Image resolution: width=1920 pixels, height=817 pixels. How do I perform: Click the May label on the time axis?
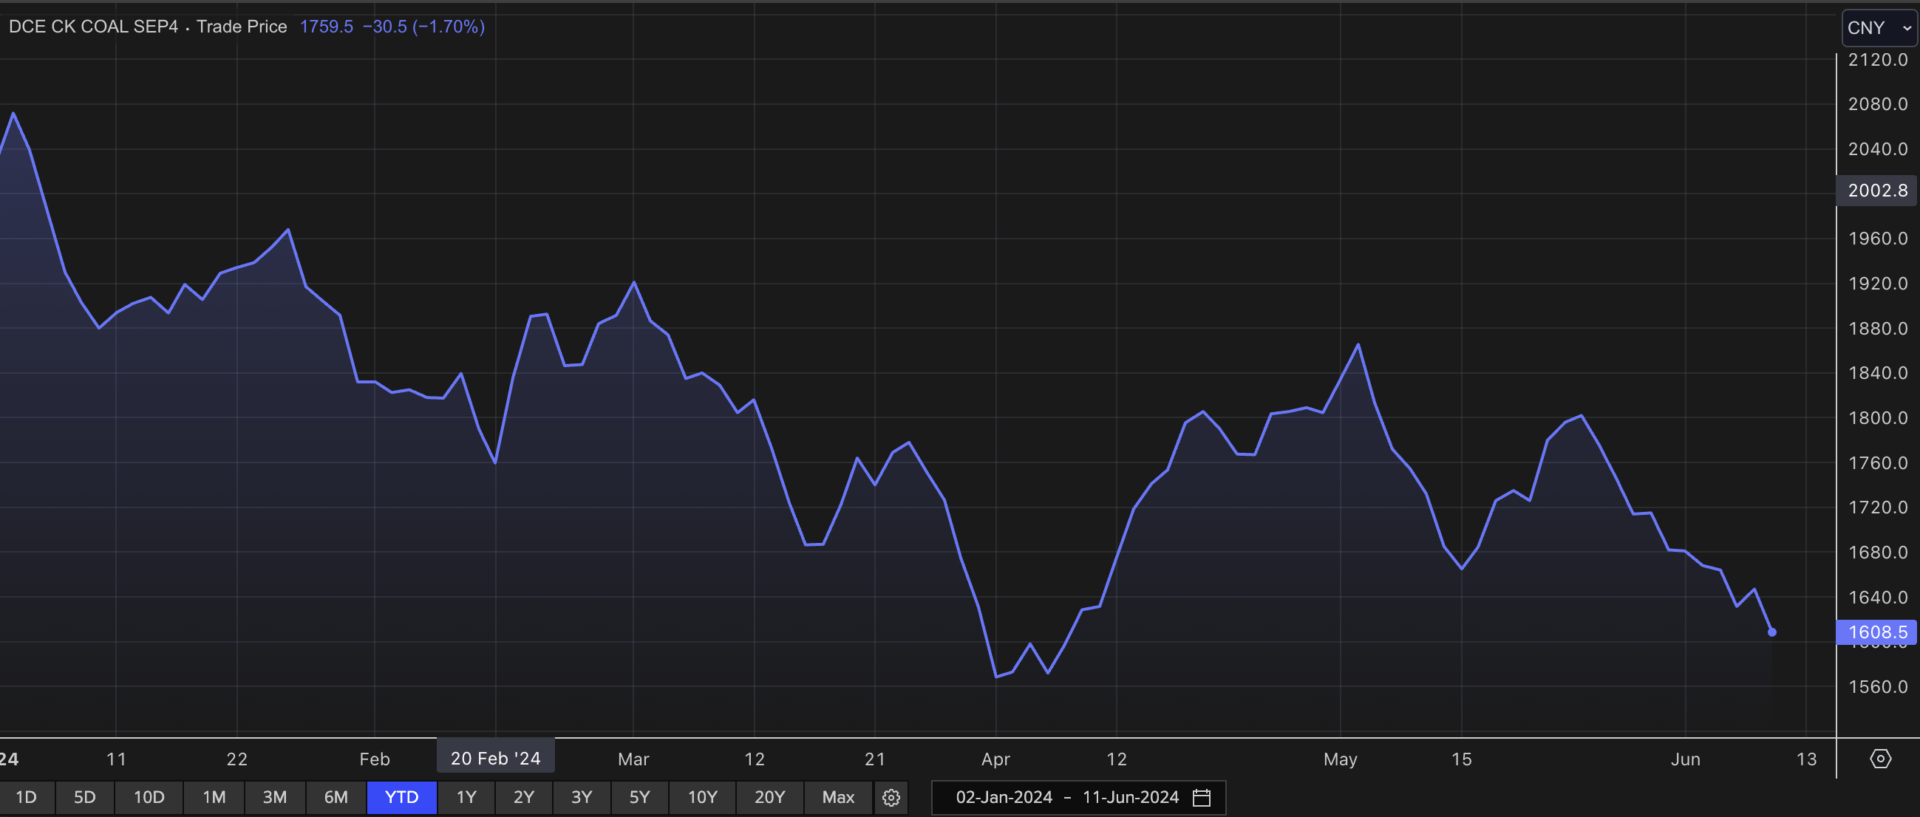click(1340, 759)
